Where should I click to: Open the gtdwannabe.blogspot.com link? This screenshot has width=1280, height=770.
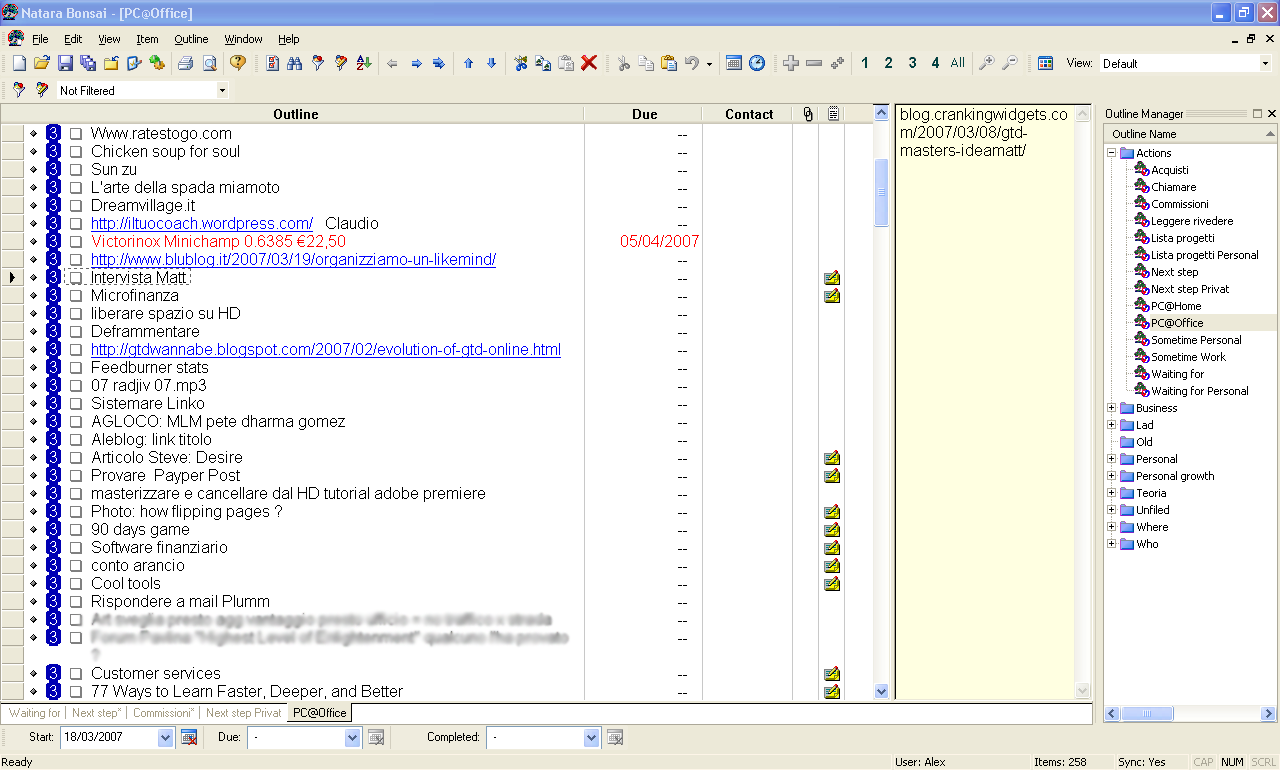(x=326, y=350)
